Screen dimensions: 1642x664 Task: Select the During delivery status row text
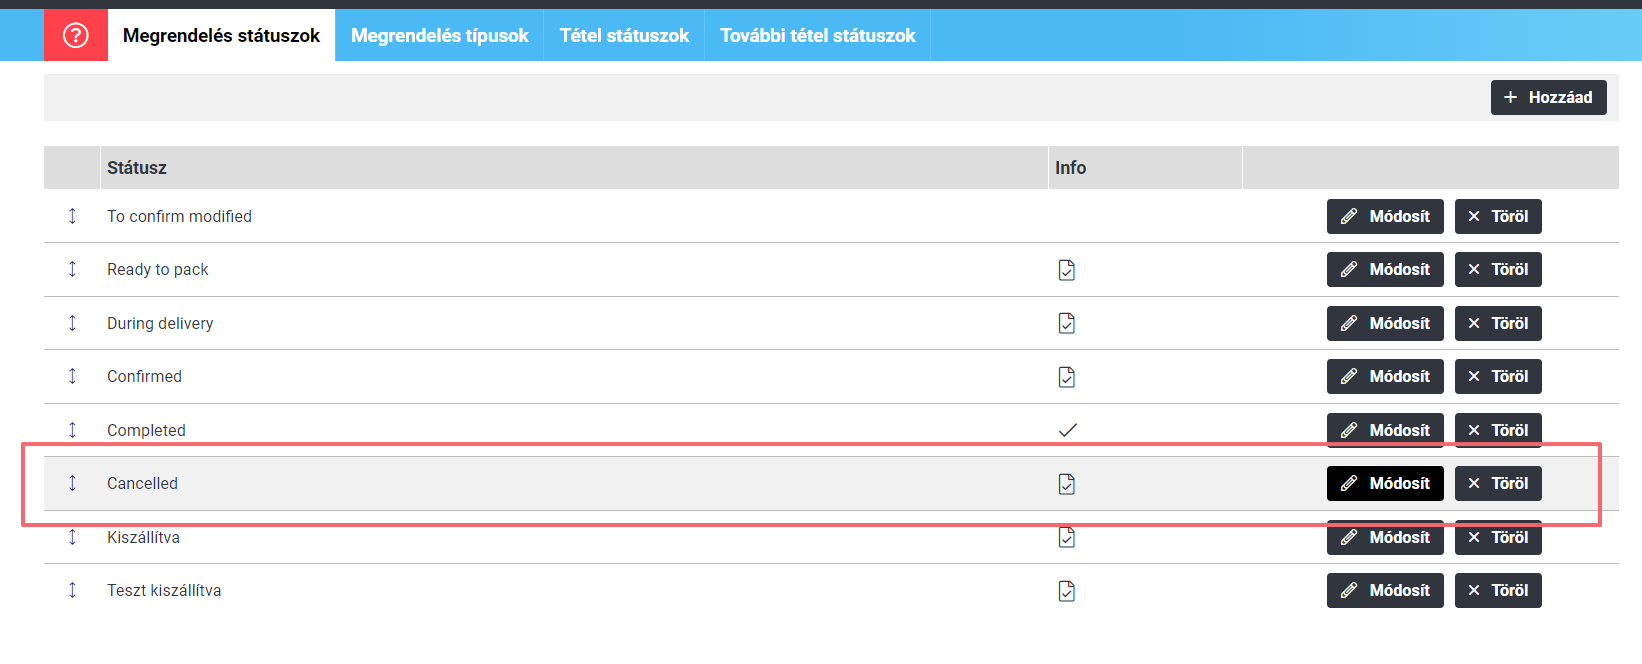(160, 323)
